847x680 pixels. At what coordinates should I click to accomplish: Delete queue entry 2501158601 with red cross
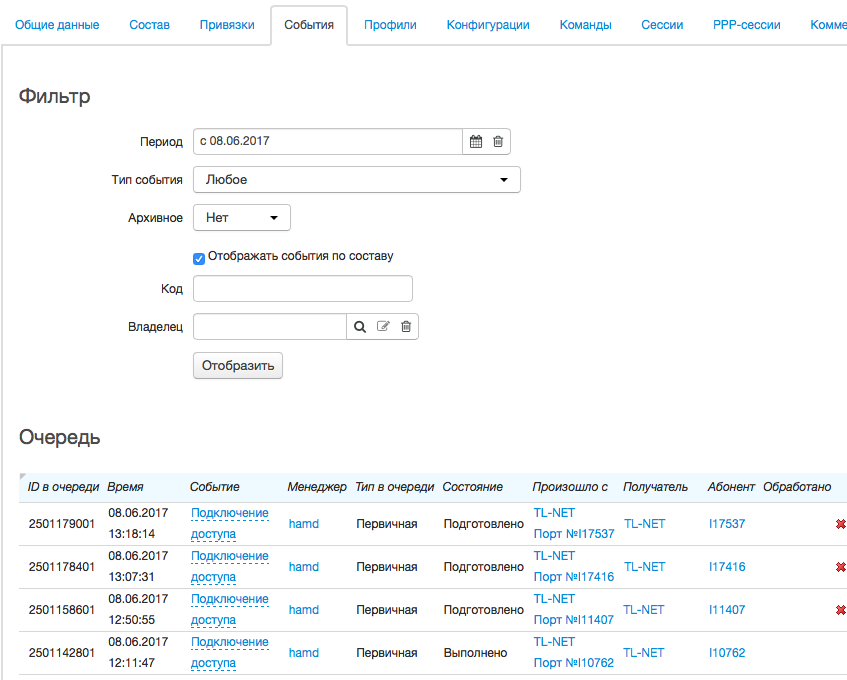coord(841,610)
